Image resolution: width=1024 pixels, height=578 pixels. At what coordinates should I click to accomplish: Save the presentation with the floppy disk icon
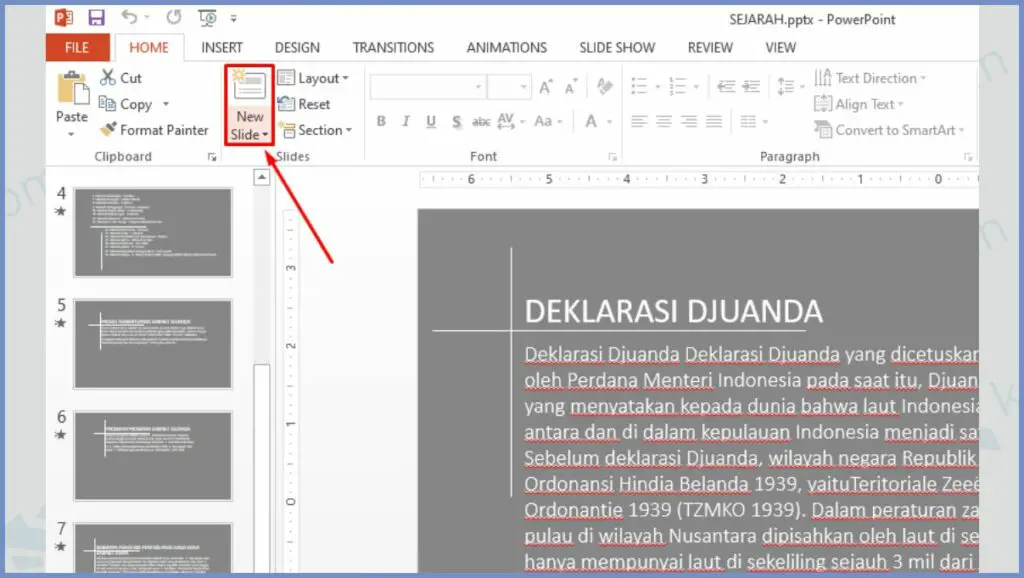pyautogui.click(x=97, y=18)
